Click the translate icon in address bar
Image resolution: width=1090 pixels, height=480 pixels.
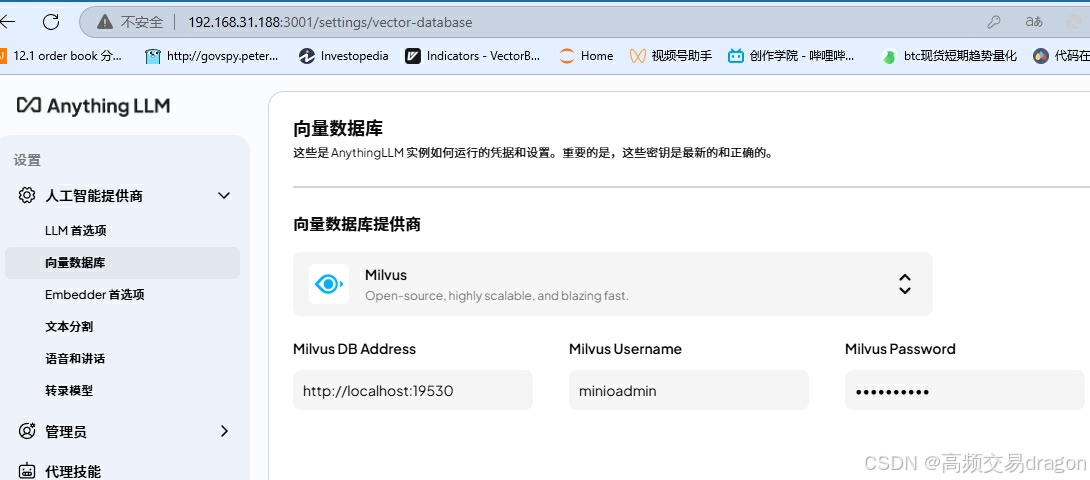[1034, 22]
